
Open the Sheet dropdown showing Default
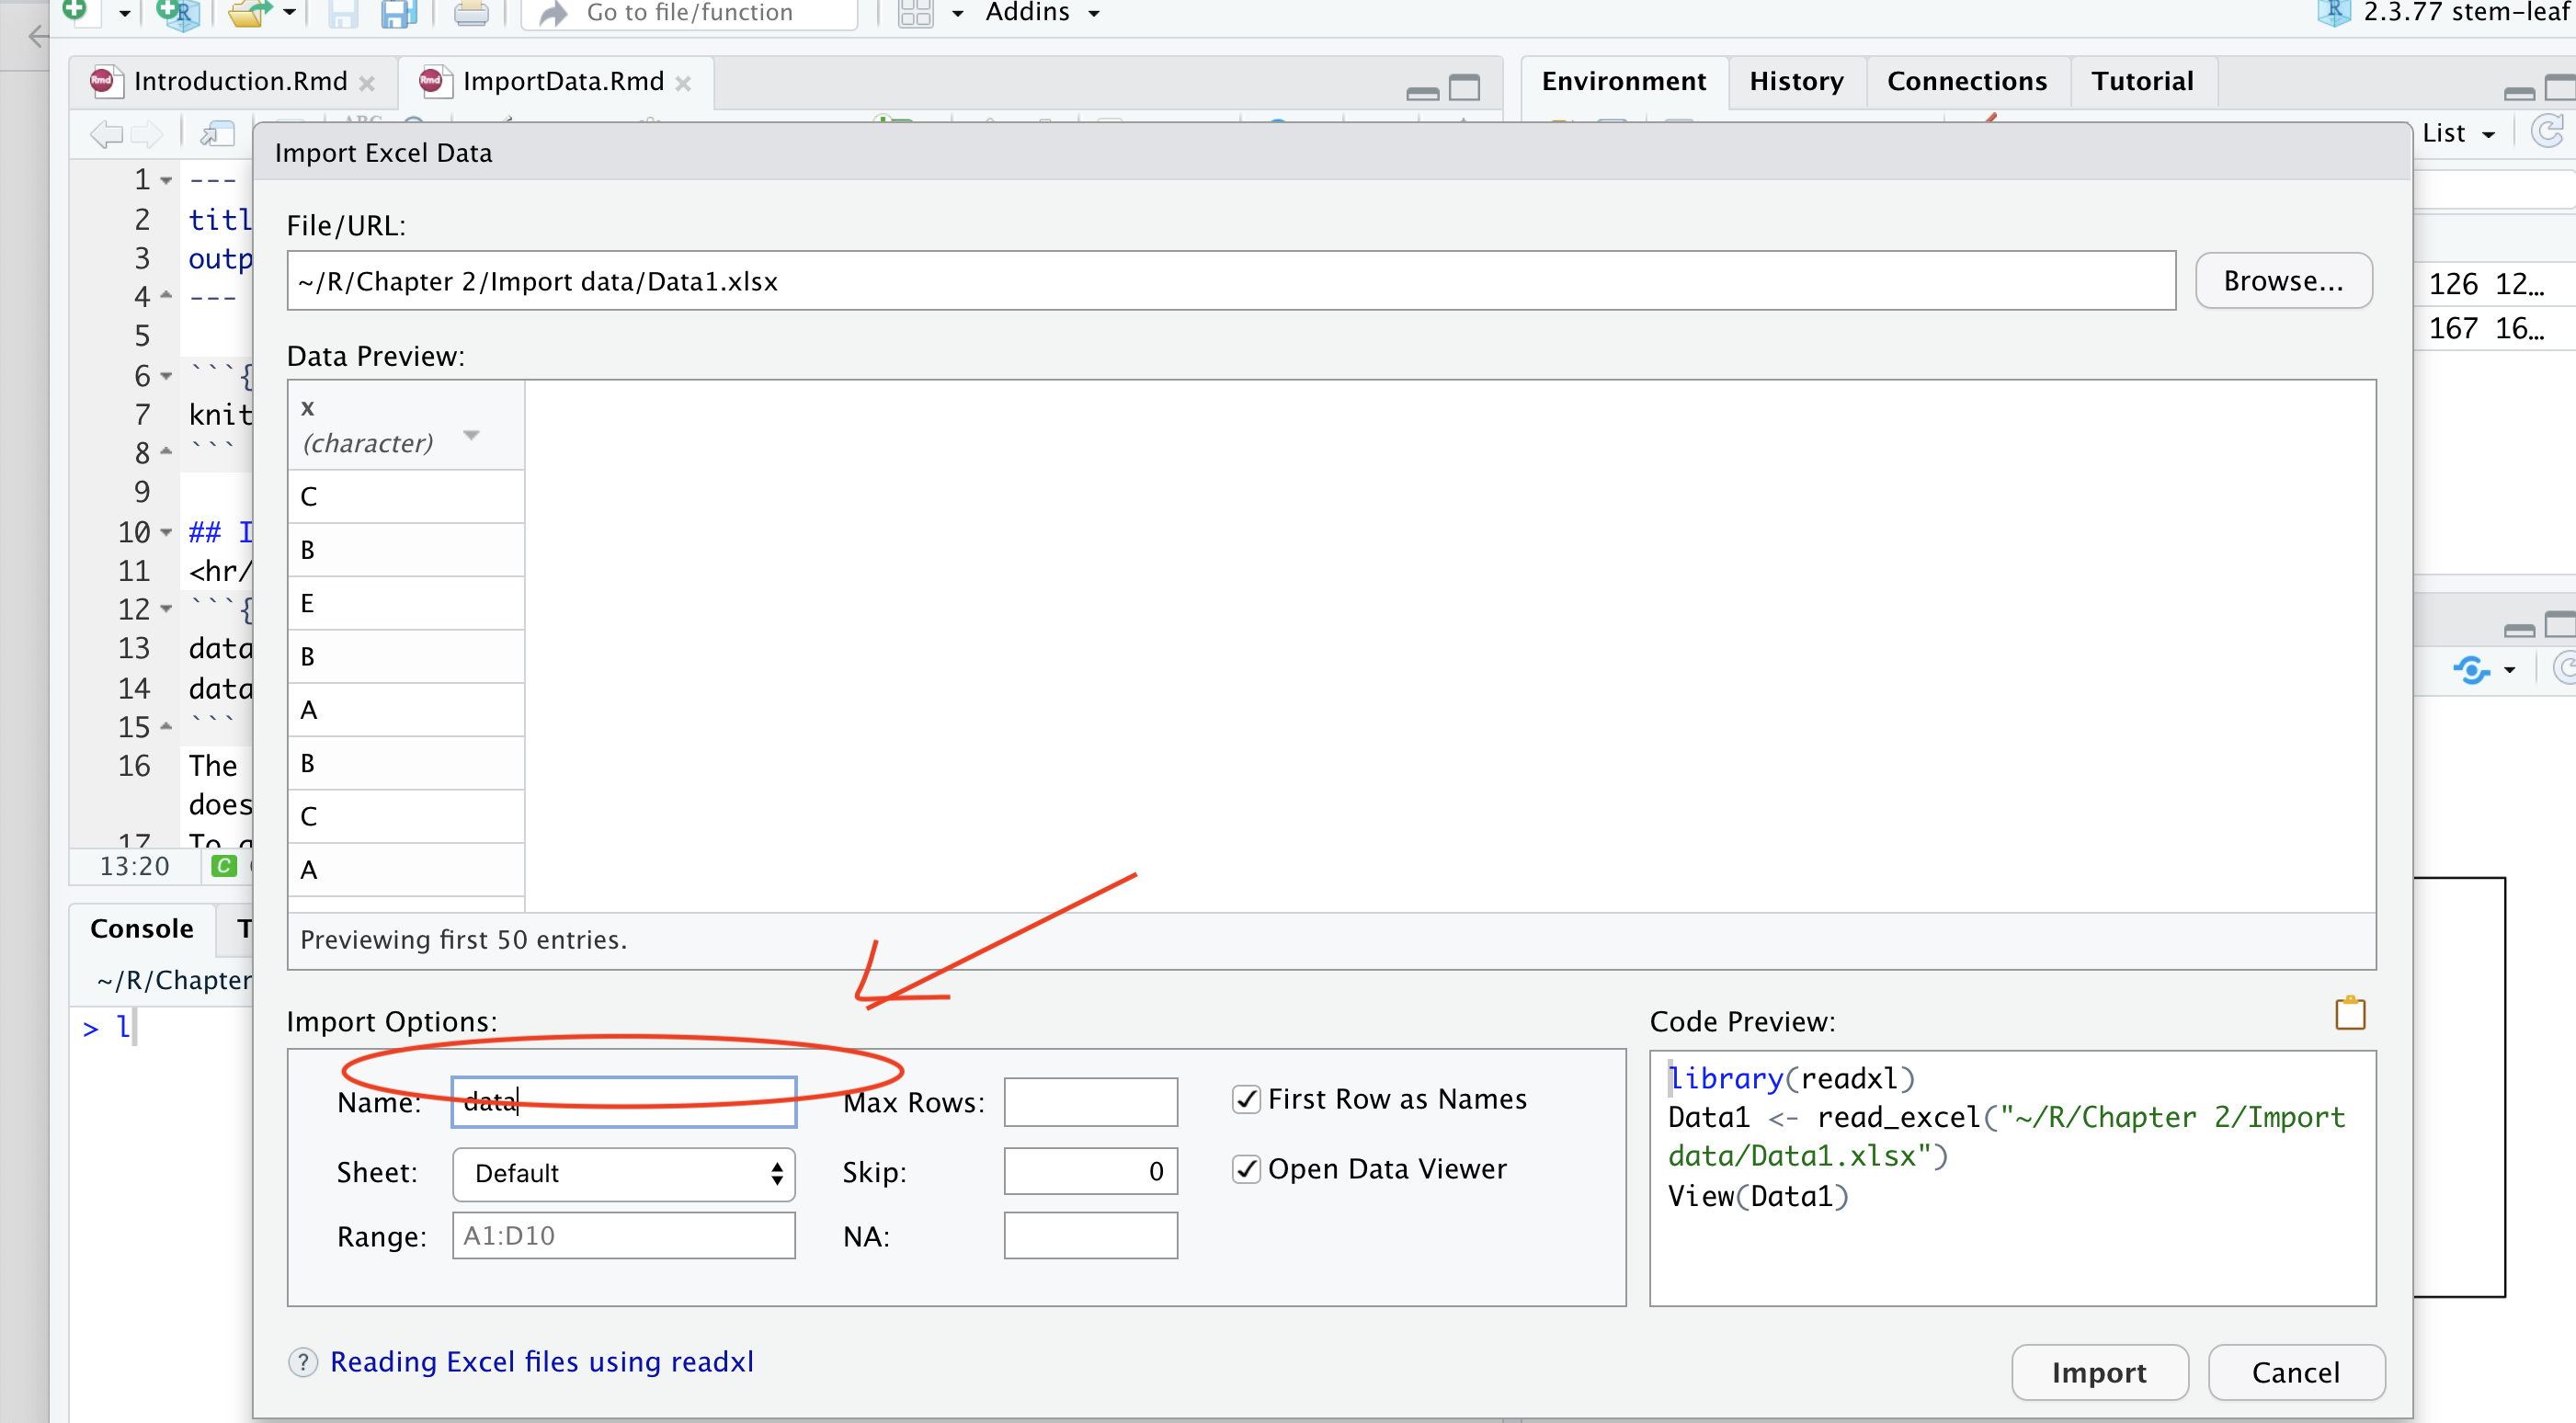[623, 1173]
